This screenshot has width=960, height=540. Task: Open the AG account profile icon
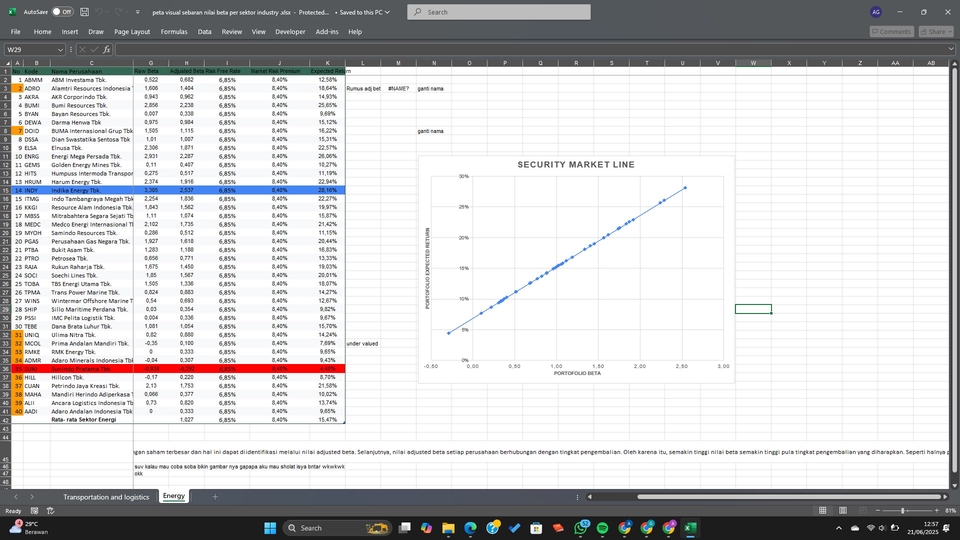pyautogui.click(x=876, y=12)
